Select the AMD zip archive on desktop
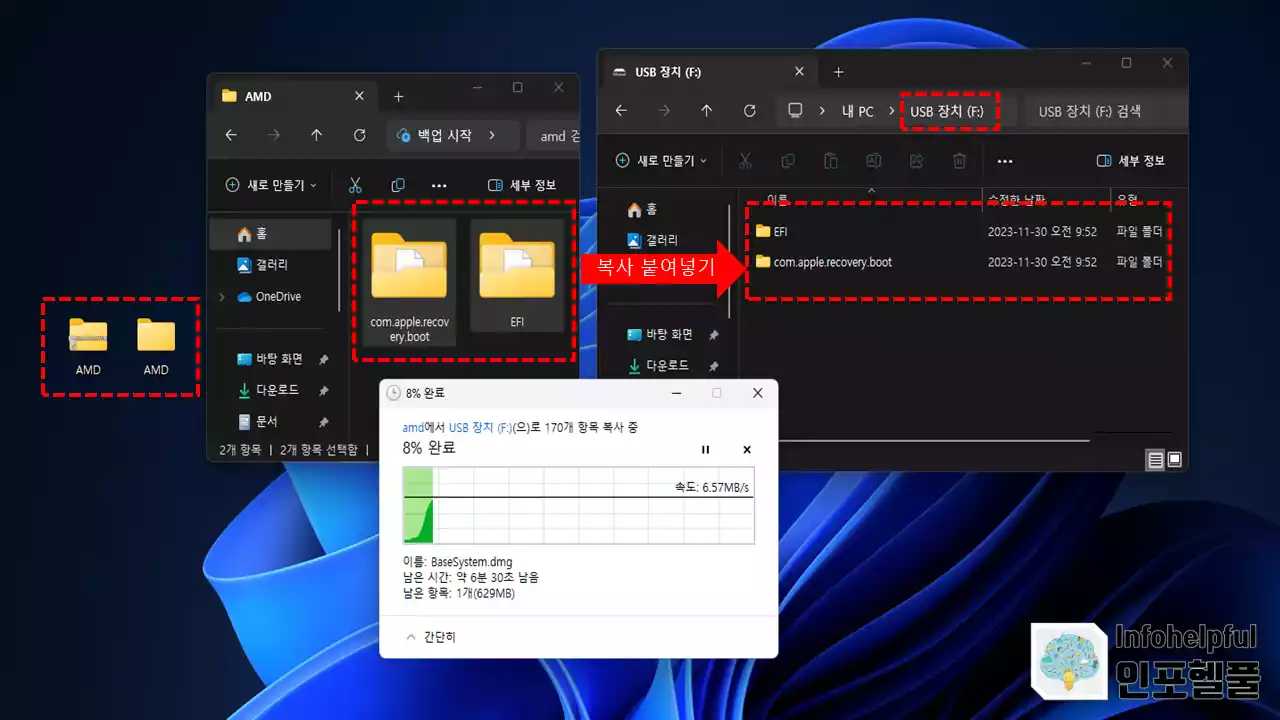The height and width of the screenshot is (720, 1280). (x=88, y=346)
